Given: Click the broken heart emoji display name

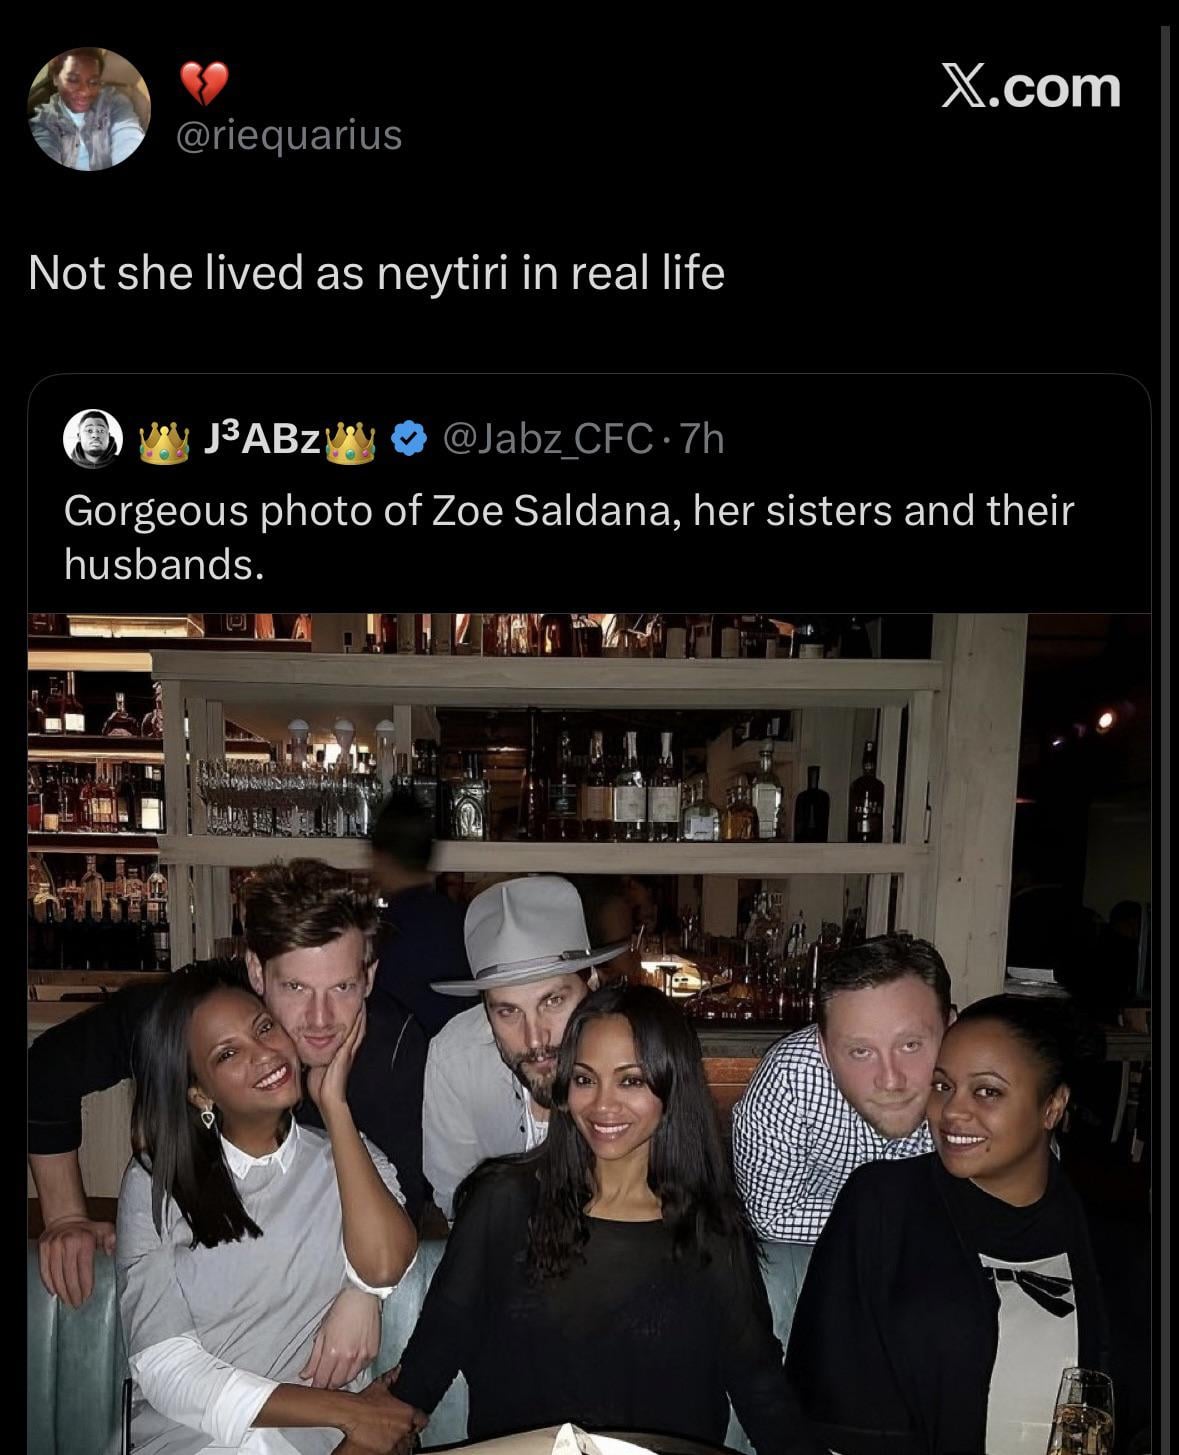Looking at the screenshot, I should 204,84.
